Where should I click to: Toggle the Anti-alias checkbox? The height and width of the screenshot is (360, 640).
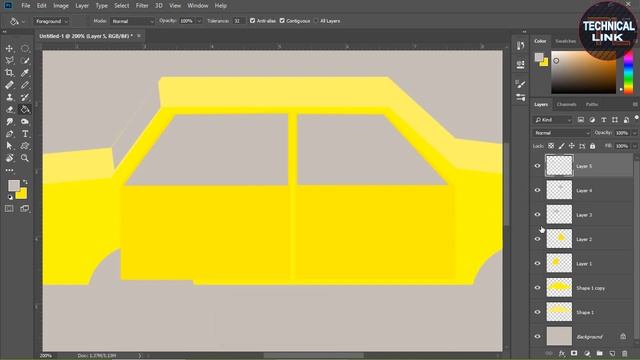tap(252, 21)
